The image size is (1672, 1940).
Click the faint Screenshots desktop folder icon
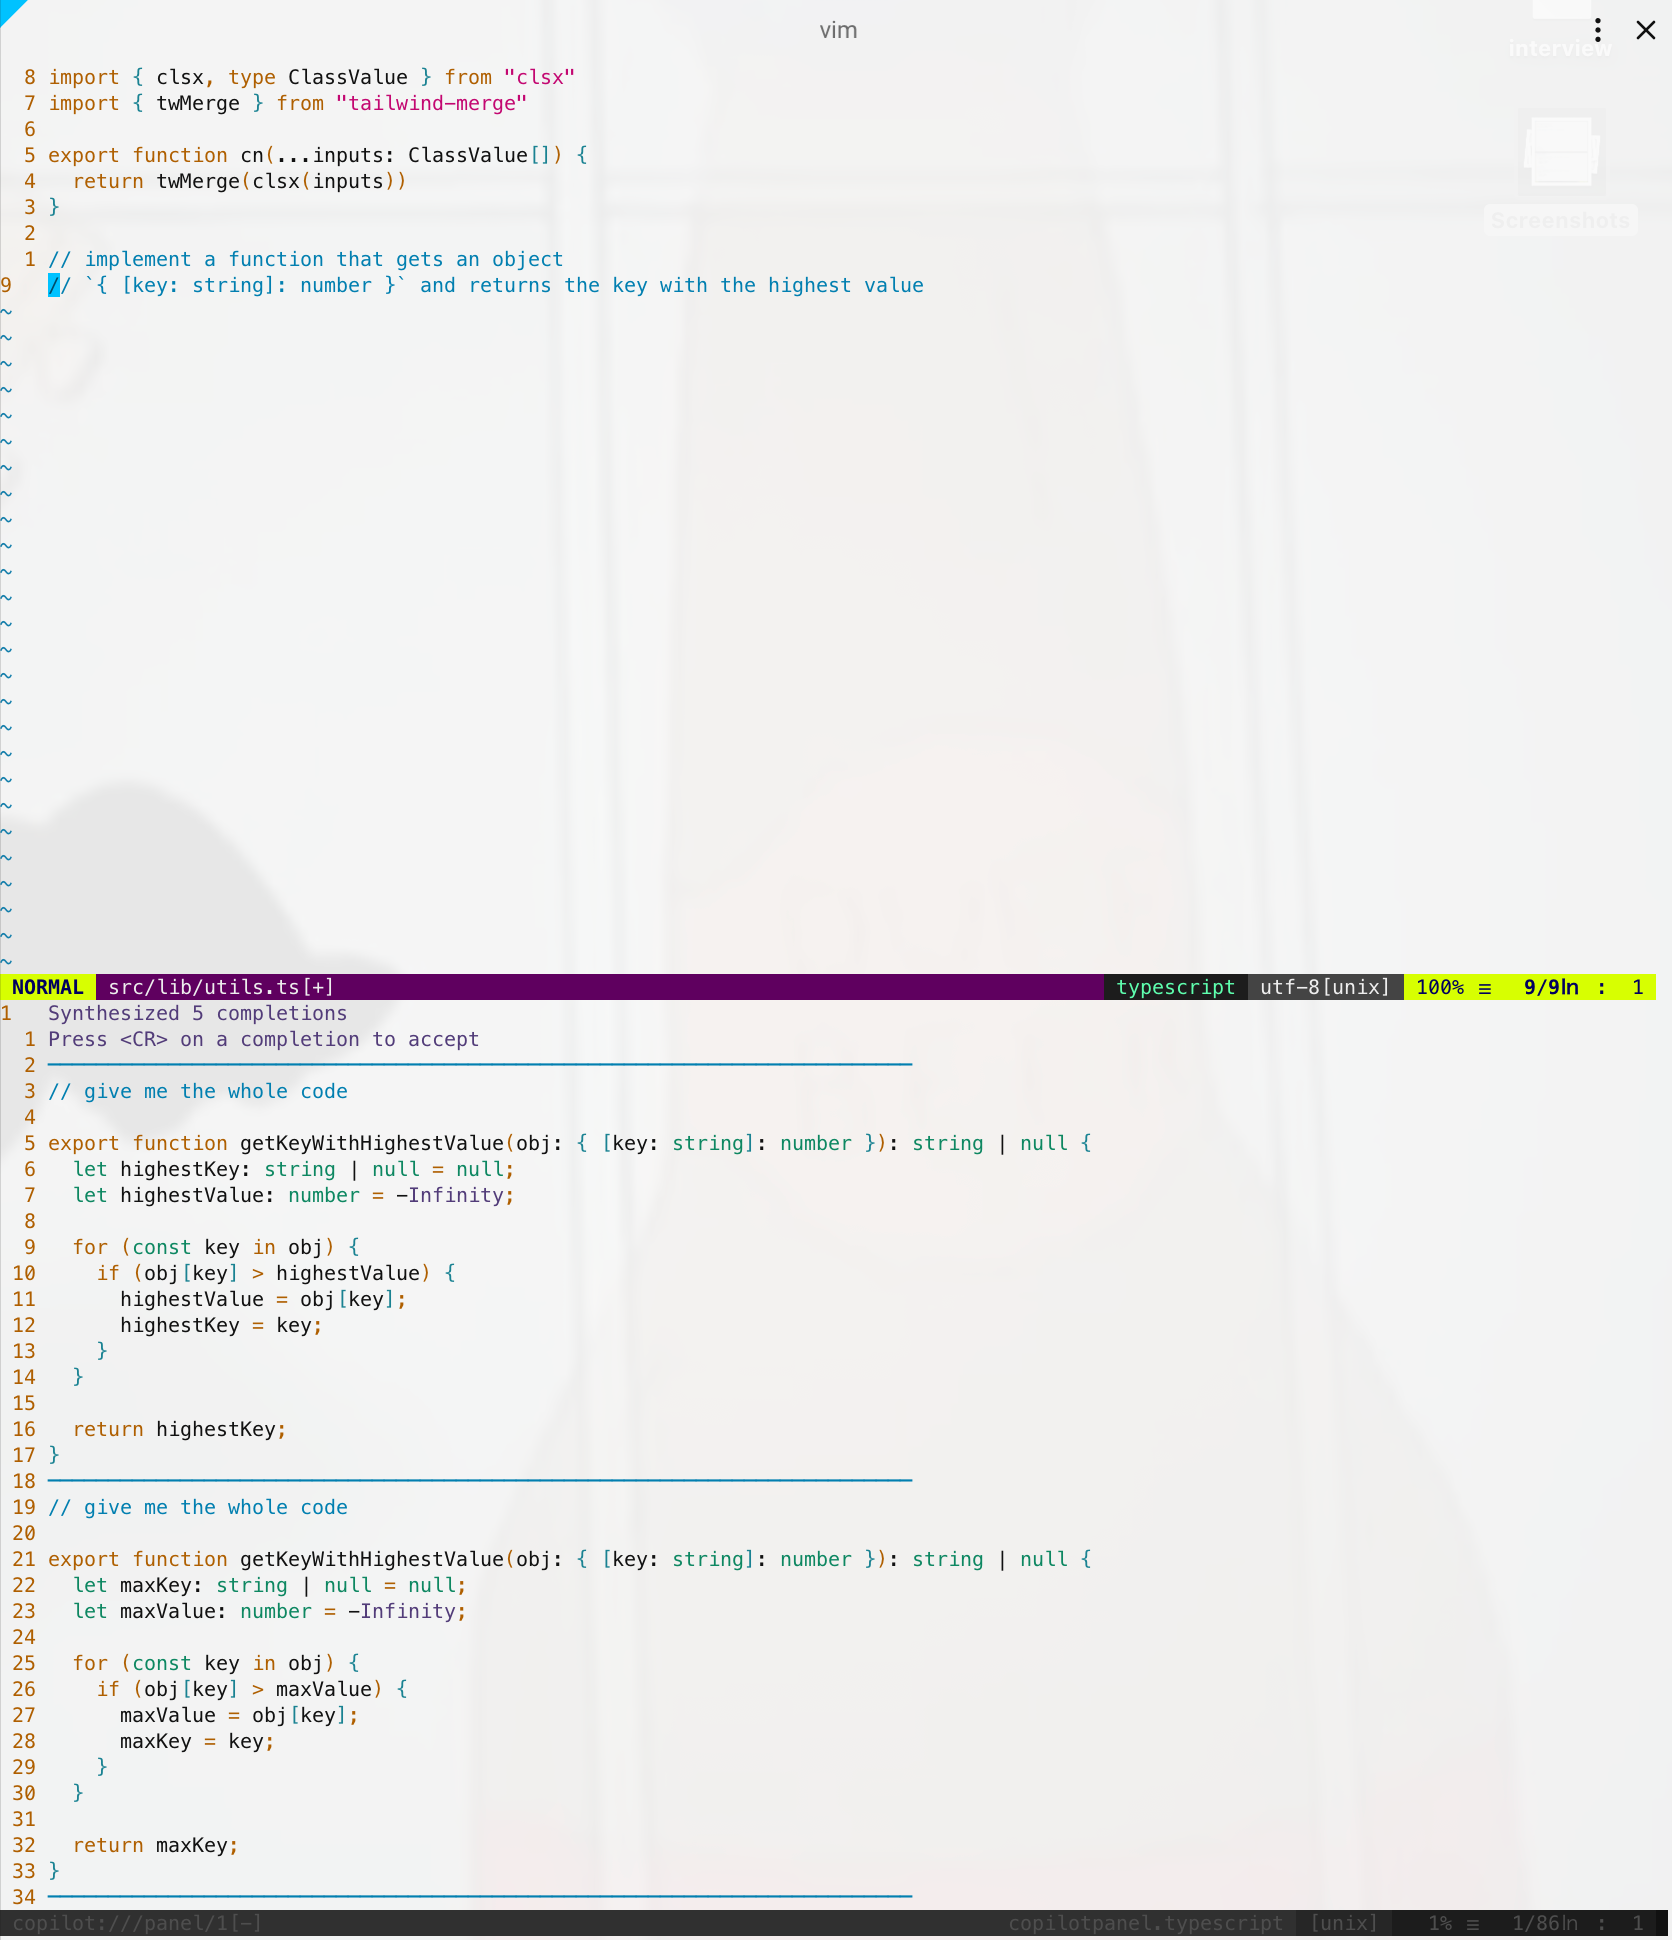1560,153
